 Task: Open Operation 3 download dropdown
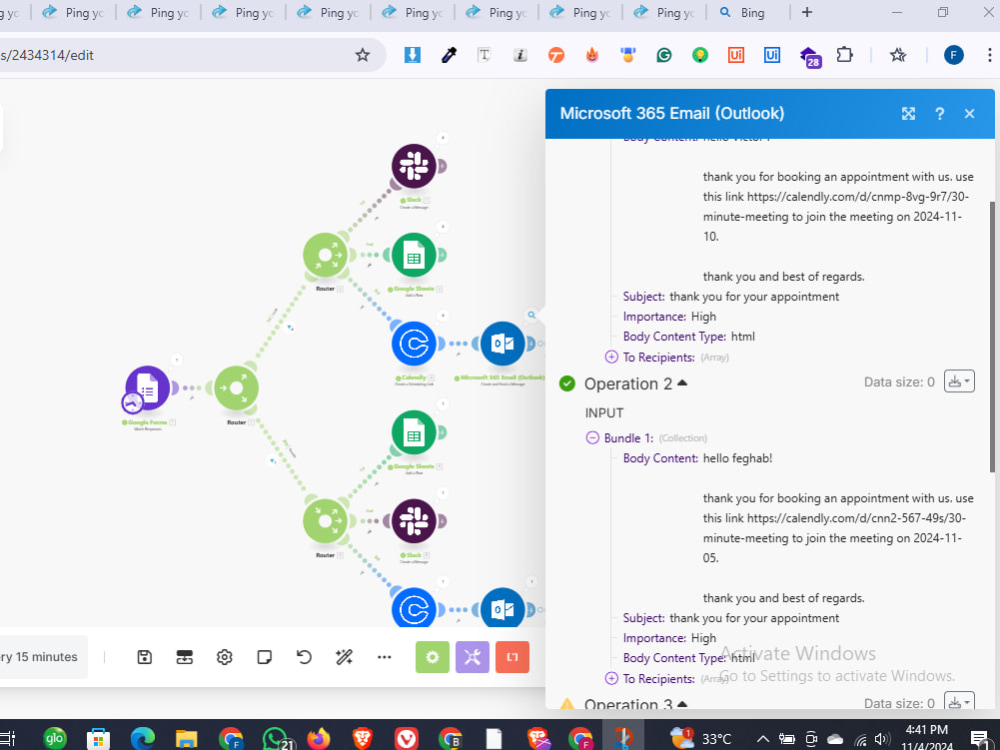pos(959,701)
